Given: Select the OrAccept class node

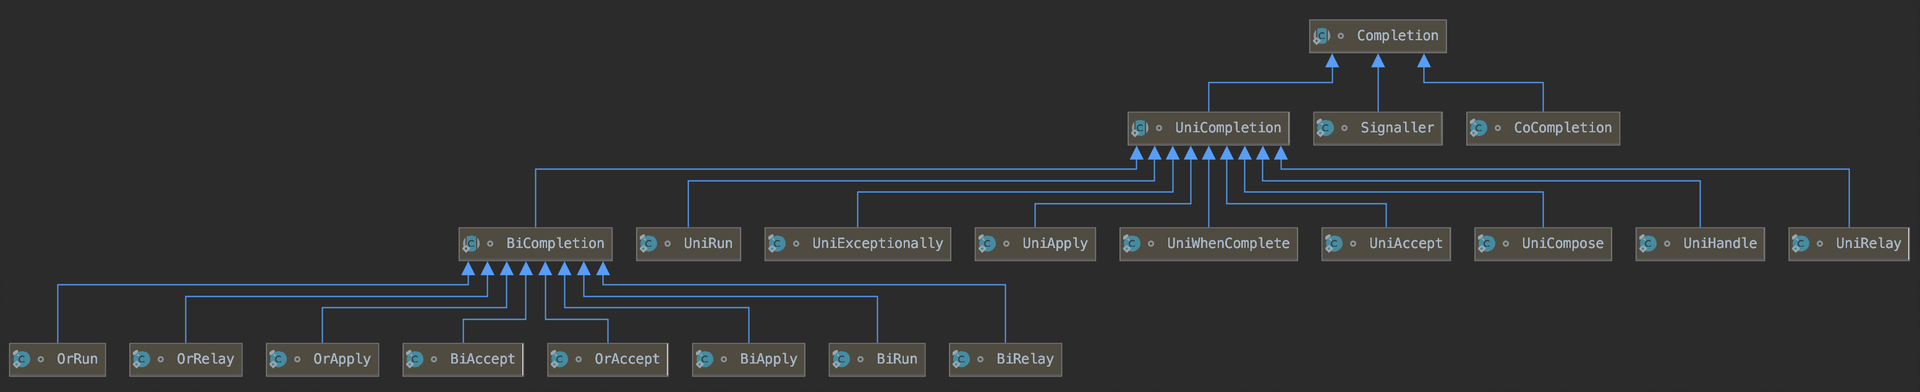Looking at the screenshot, I should coord(608,359).
